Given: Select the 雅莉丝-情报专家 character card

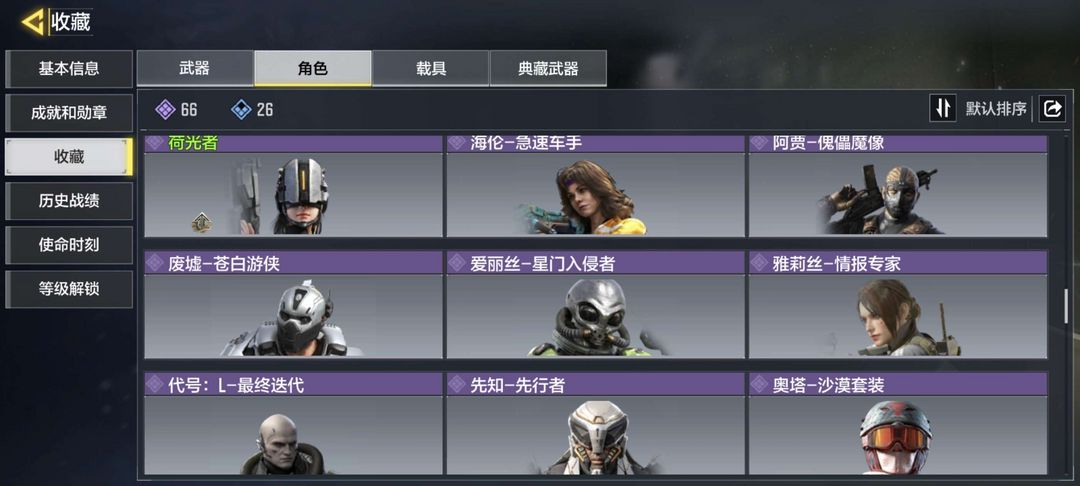Looking at the screenshot, I should tap(897, 305).
